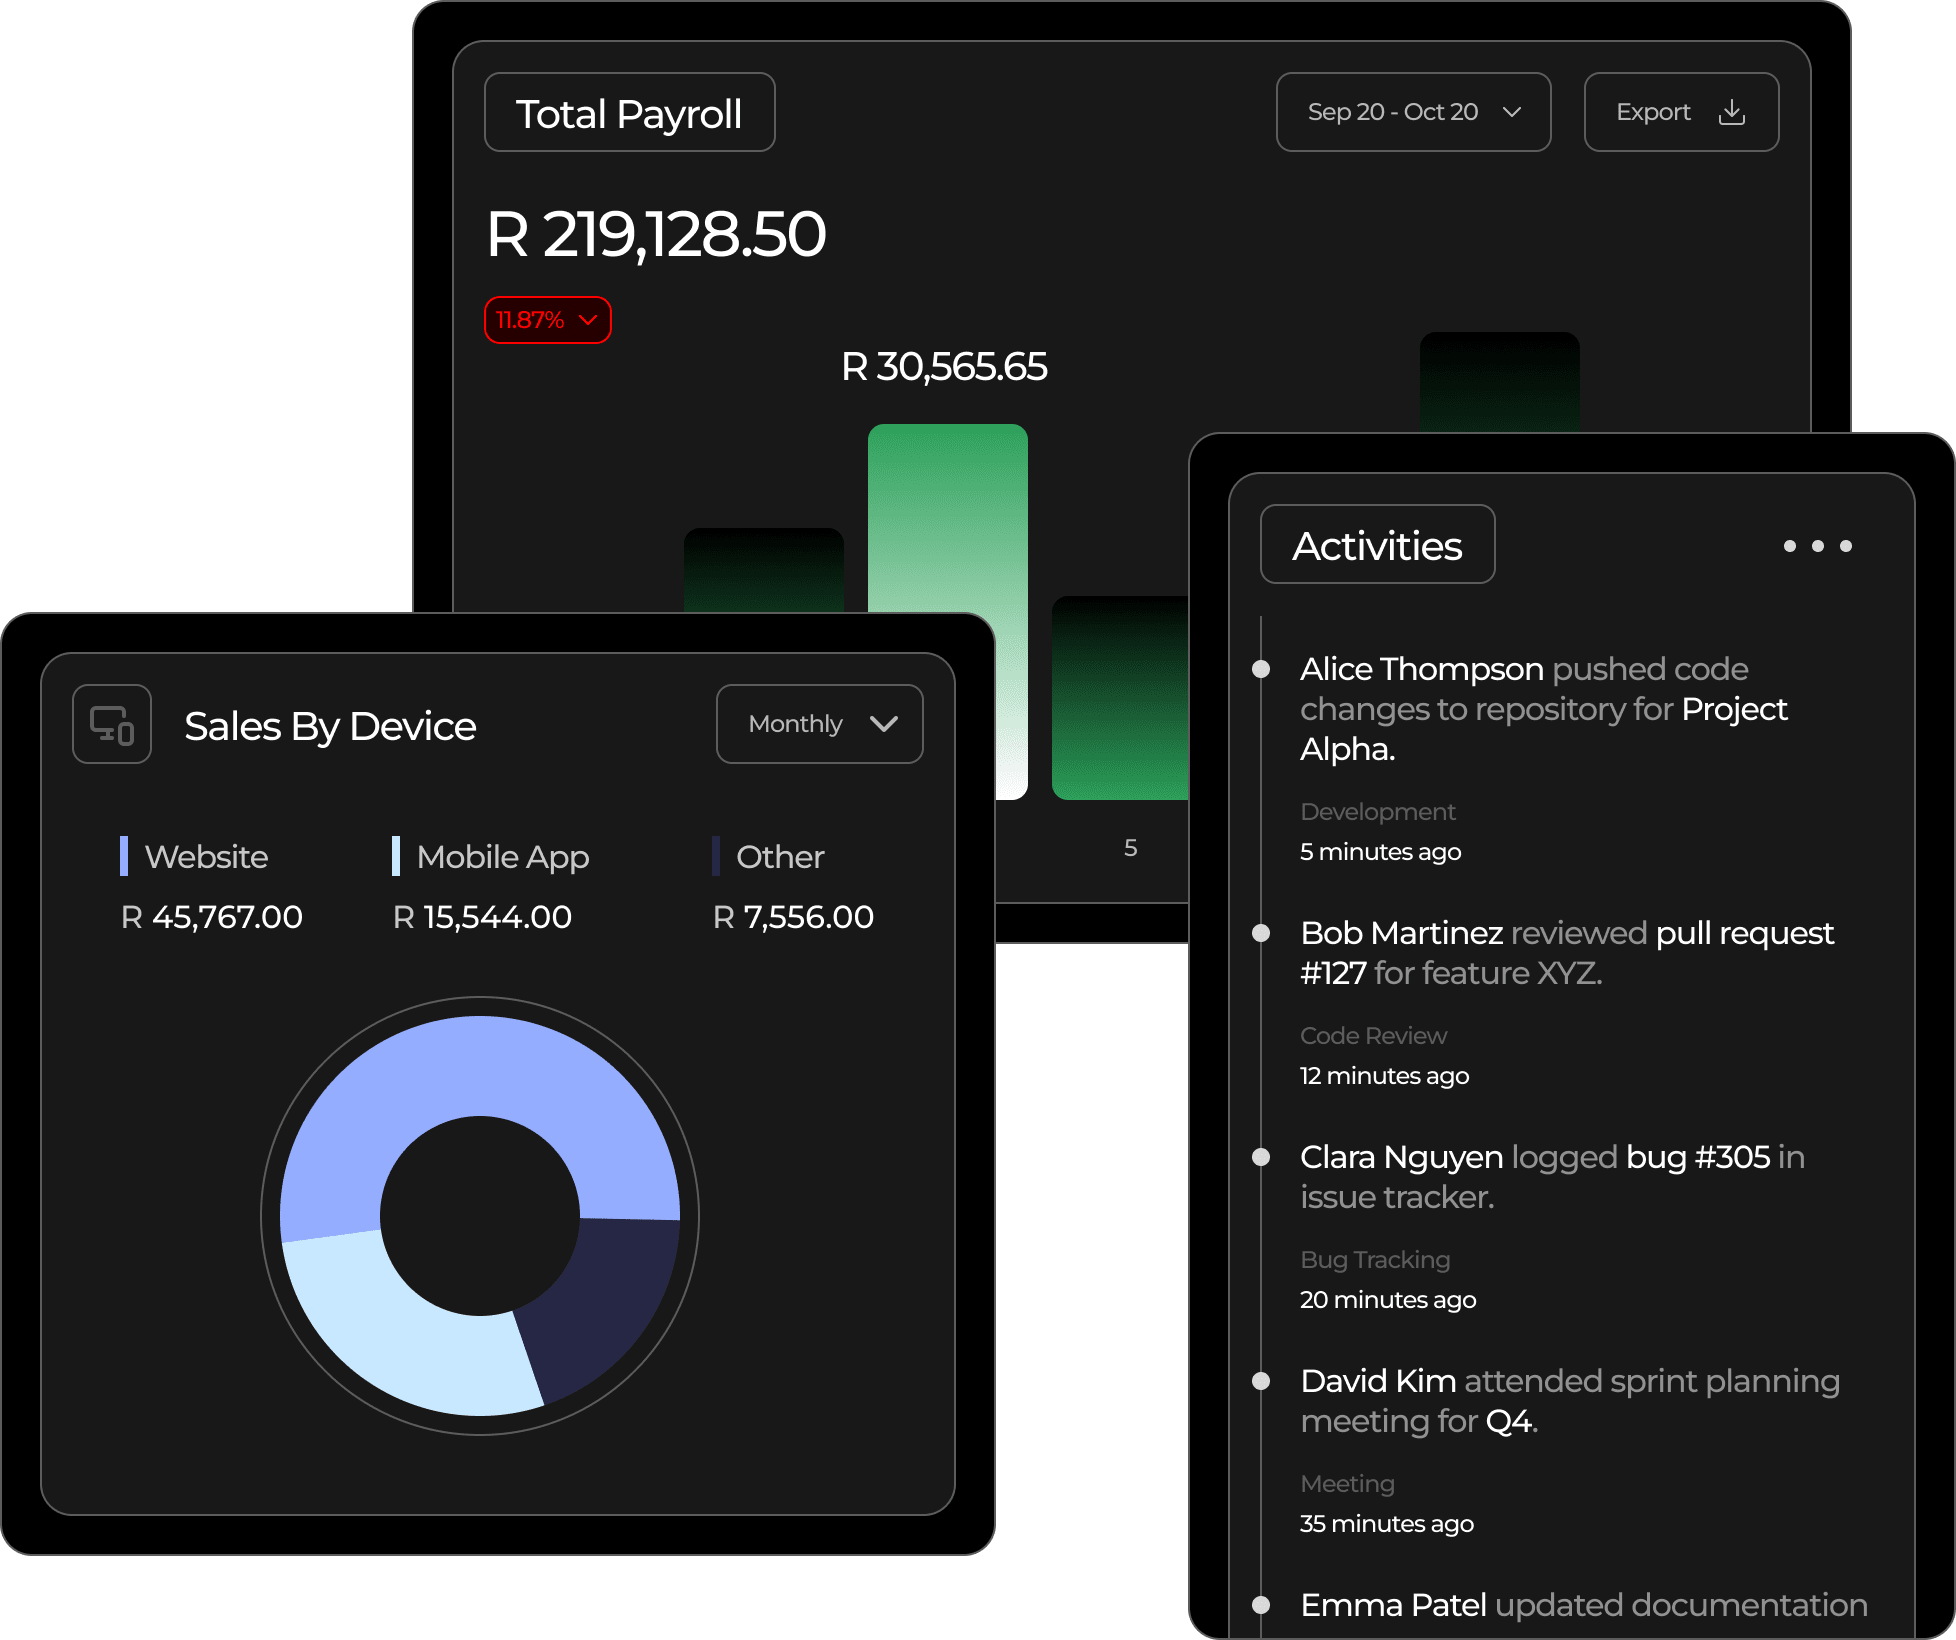Open the Project Alpha link
Viewport: 1956px width, 1640px height.
click(1733, 709)
